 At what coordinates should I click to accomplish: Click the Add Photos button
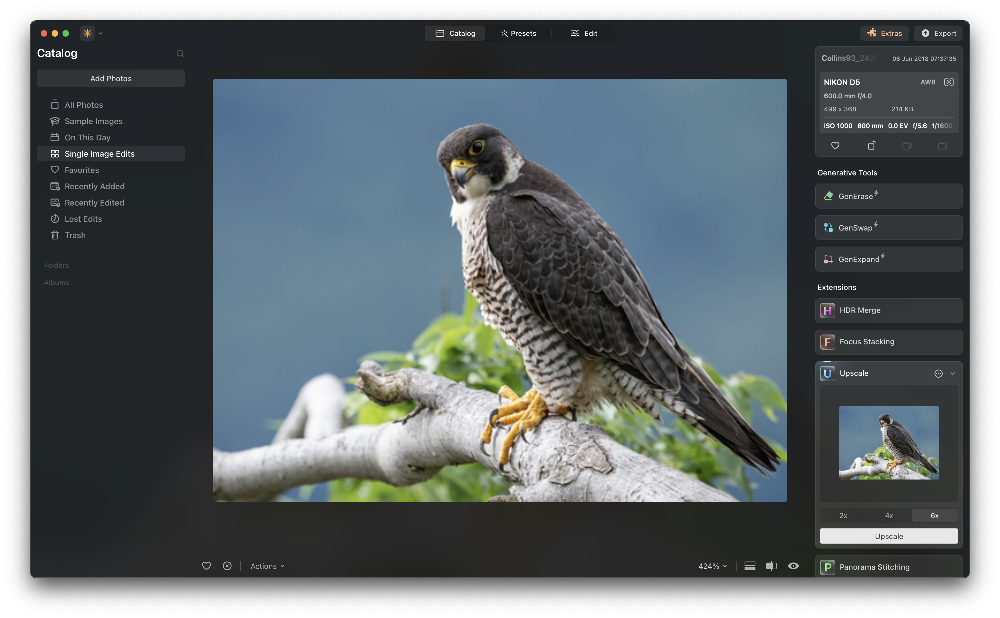click(111, 78)
